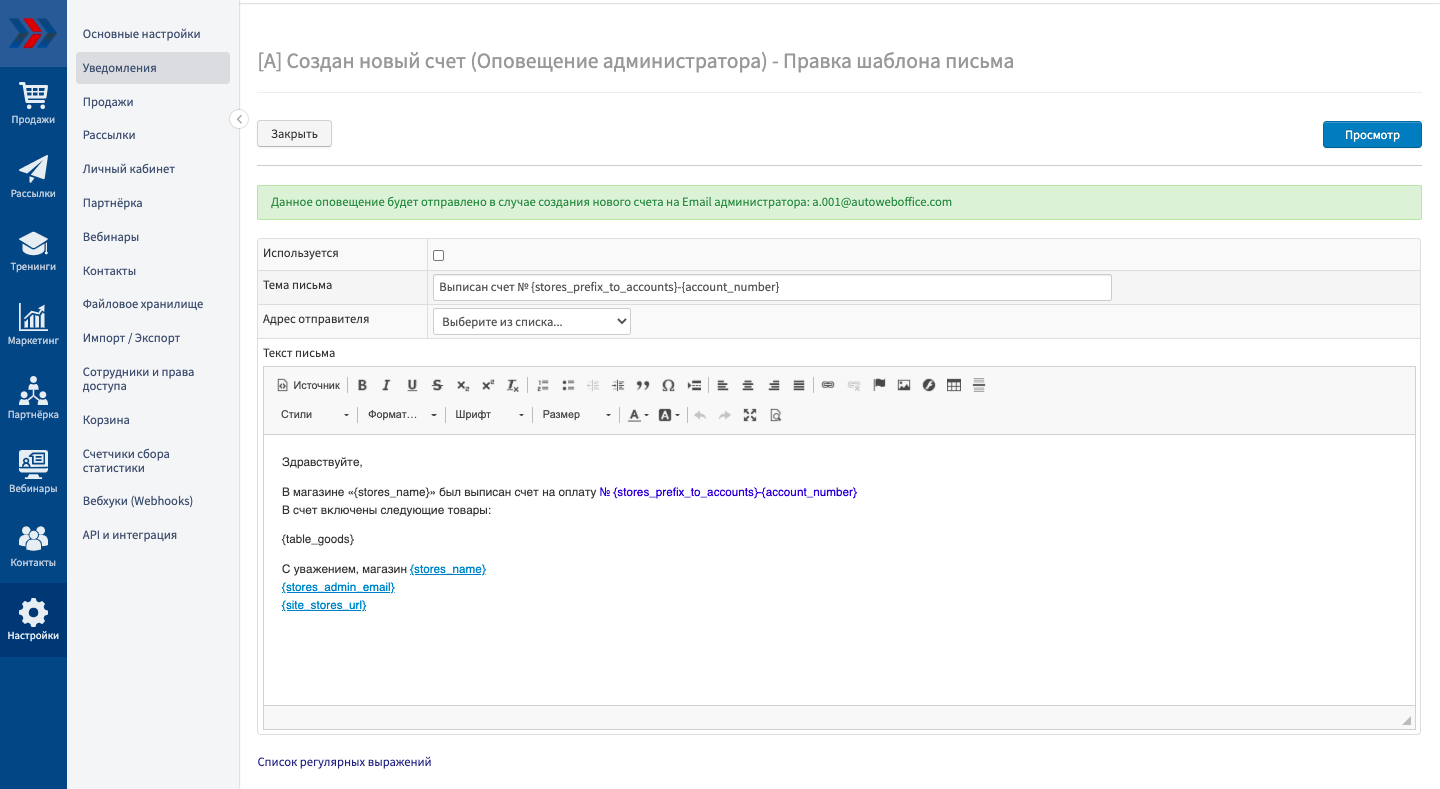Insert Flash object
1440x789 pixels.
(929, 385)
